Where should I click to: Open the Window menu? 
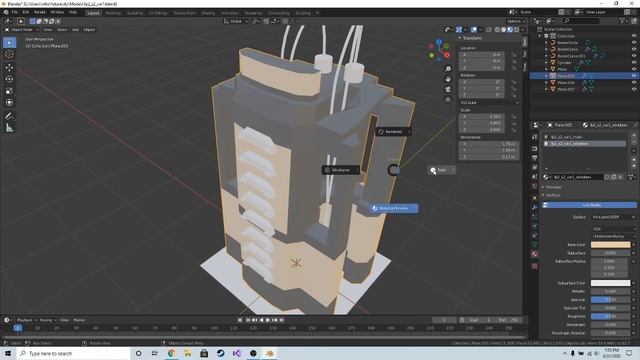57,13
